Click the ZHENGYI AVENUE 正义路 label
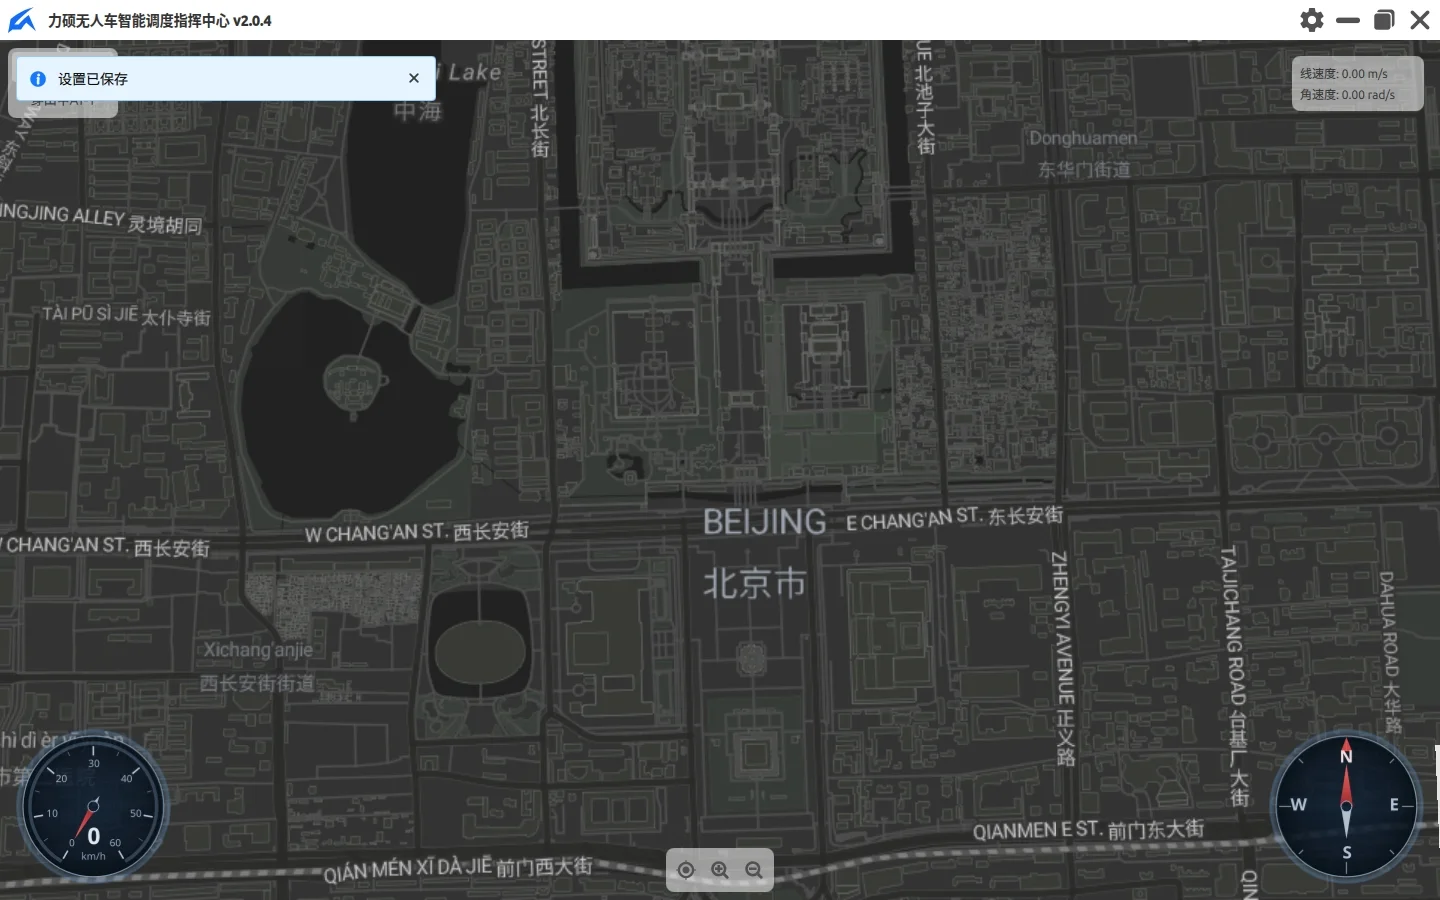 1062,659
